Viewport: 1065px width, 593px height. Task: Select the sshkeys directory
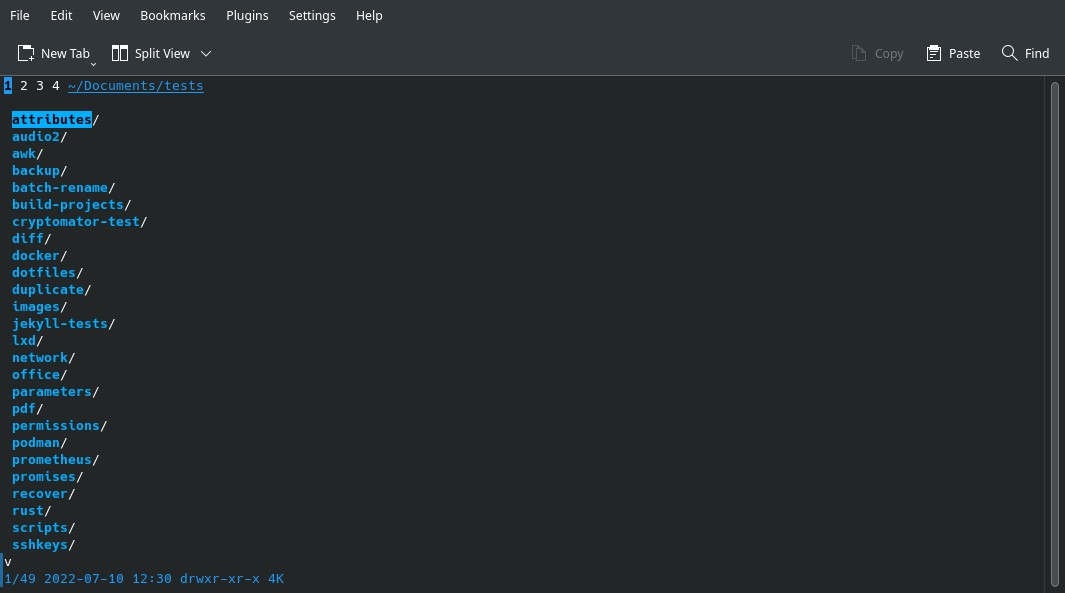pos(39,544)
